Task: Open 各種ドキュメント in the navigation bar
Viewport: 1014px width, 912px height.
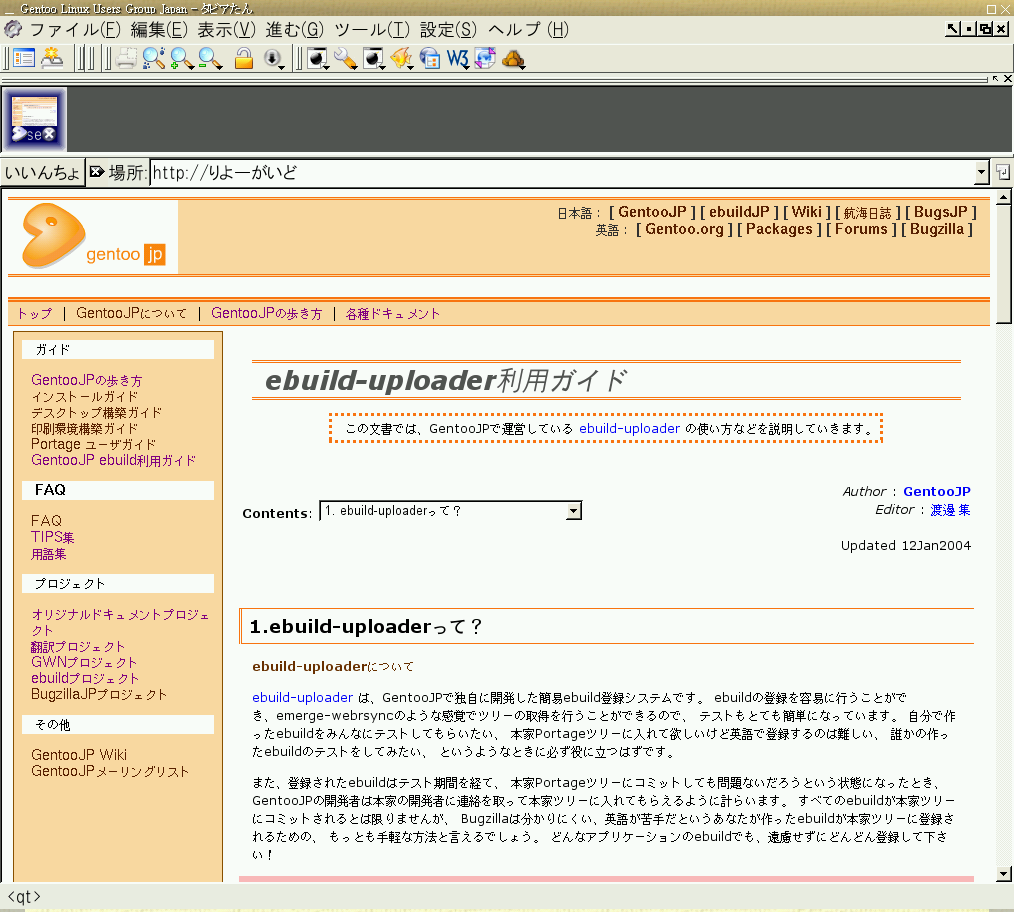Action: 393,314
